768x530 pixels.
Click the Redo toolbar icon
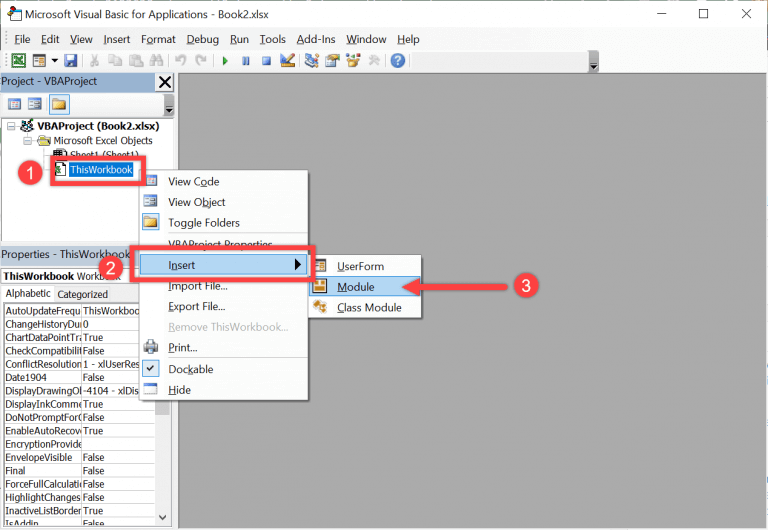pos(201,61)
